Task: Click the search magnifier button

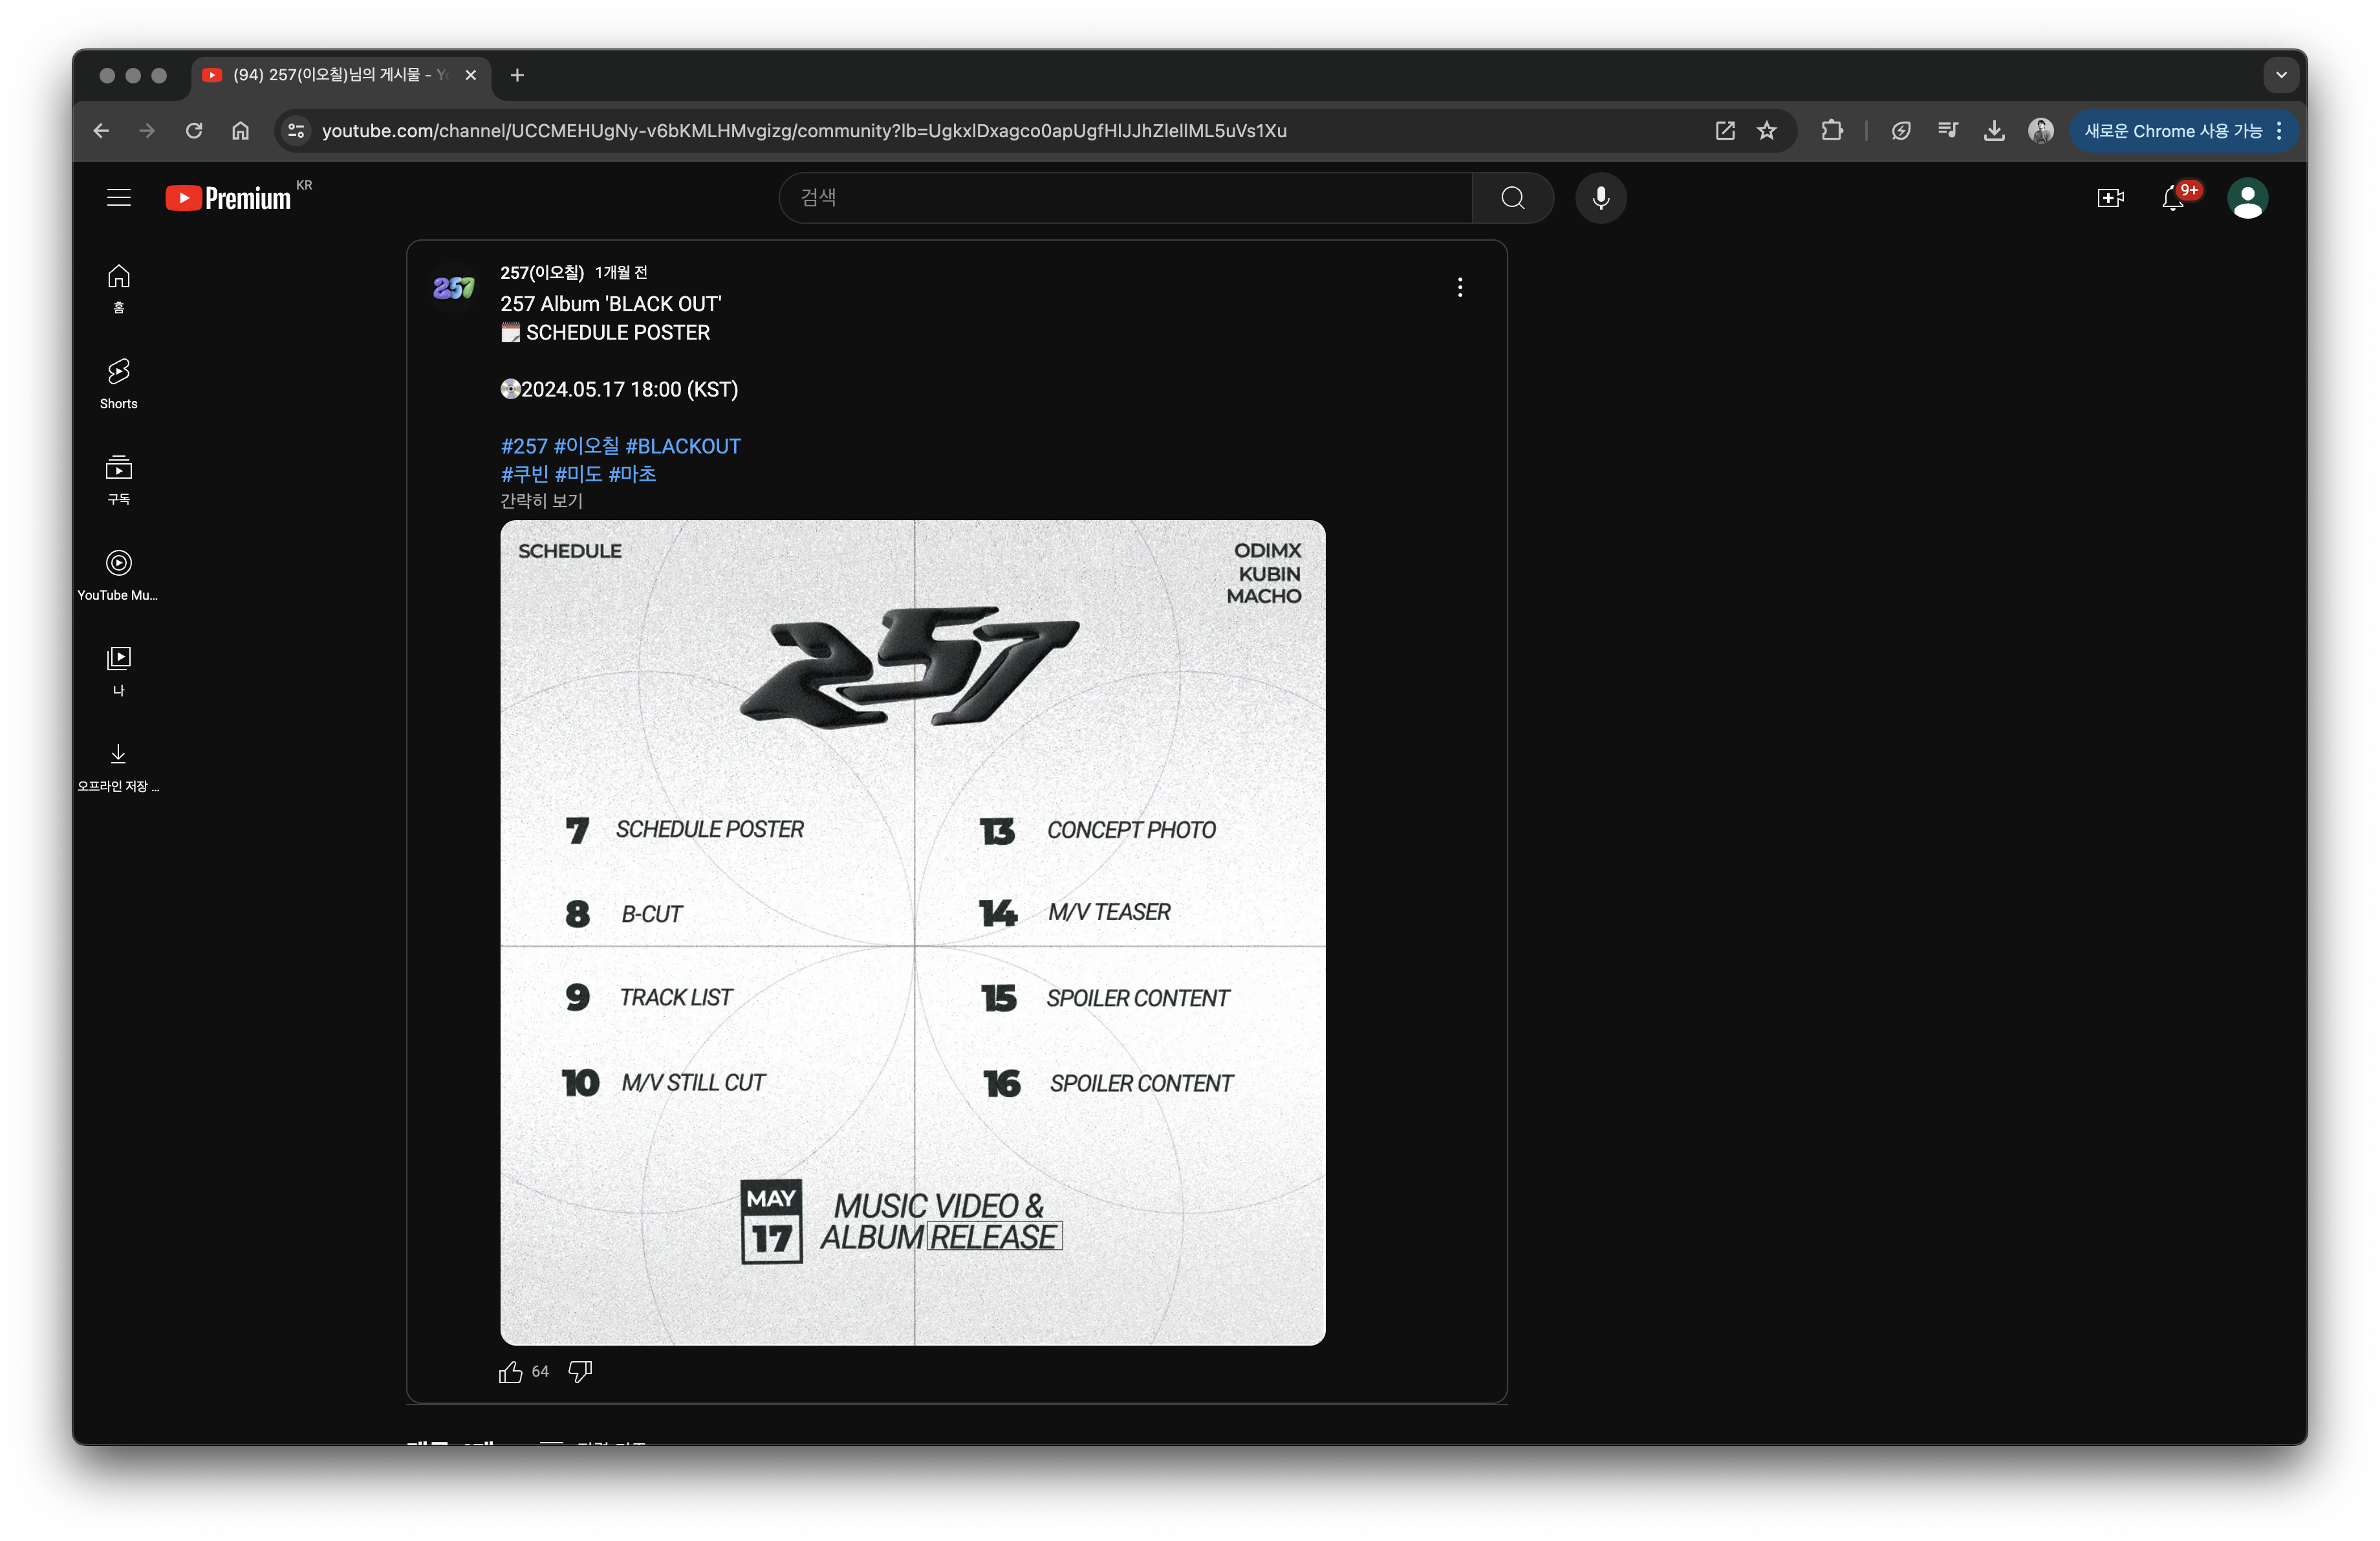Action: [1512, 198]
